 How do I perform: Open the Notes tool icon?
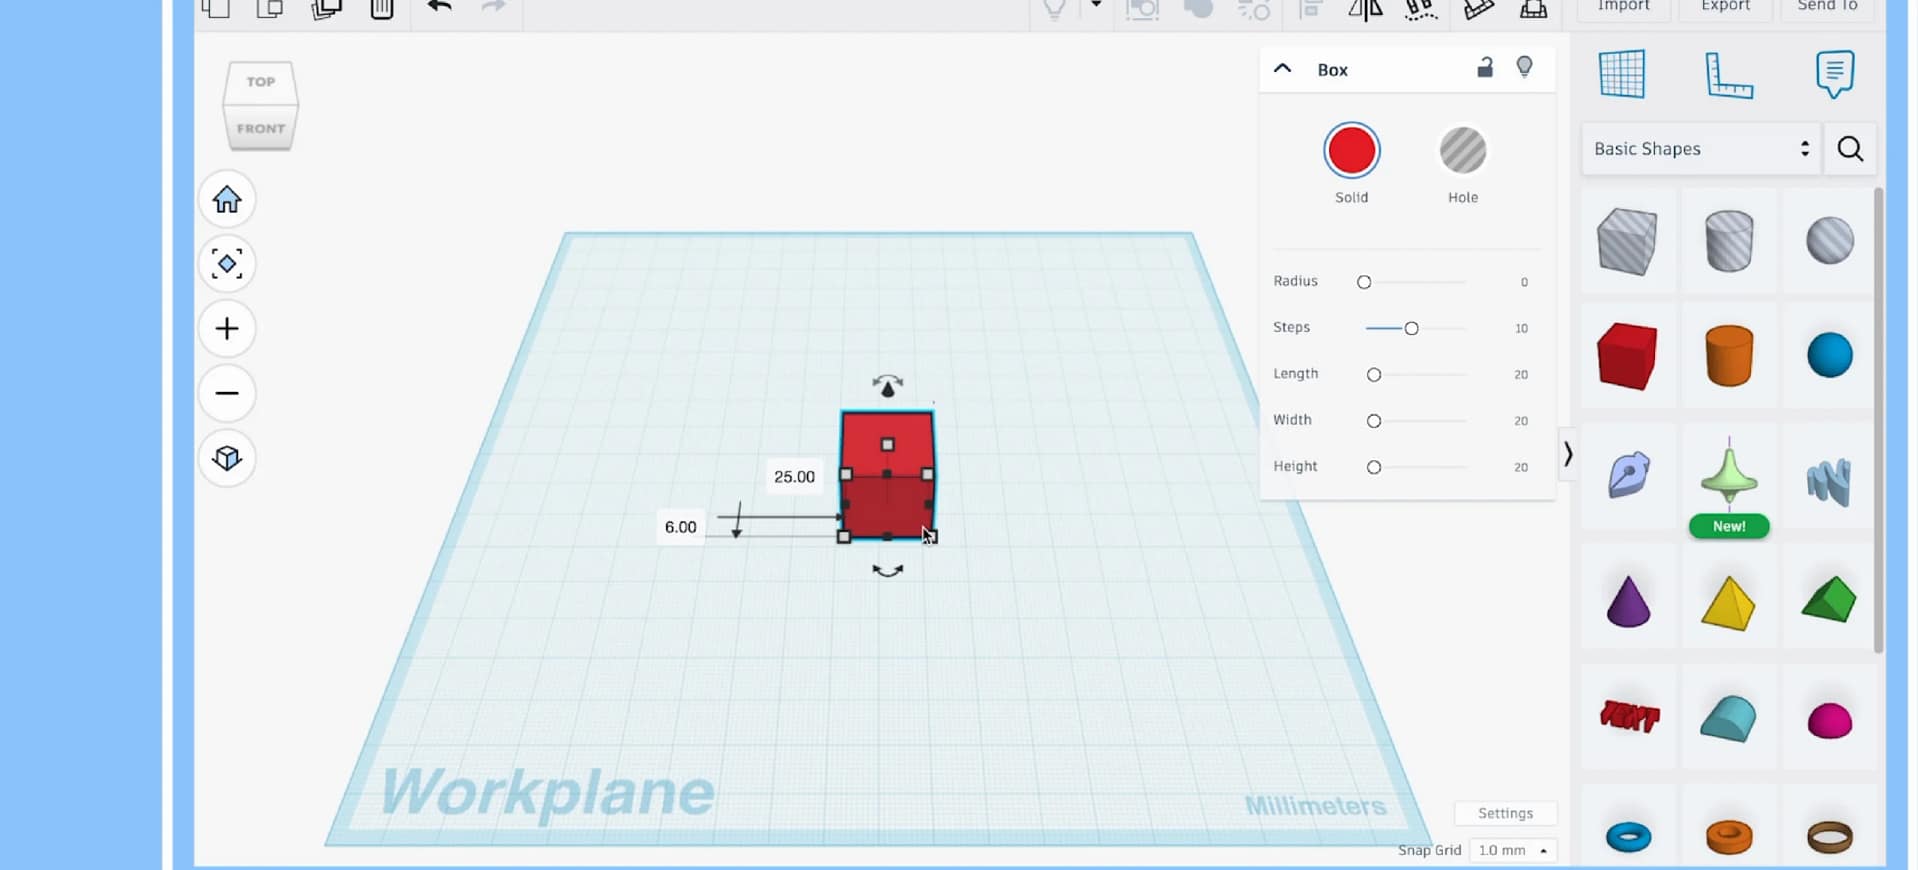[x=1835, y=74]
